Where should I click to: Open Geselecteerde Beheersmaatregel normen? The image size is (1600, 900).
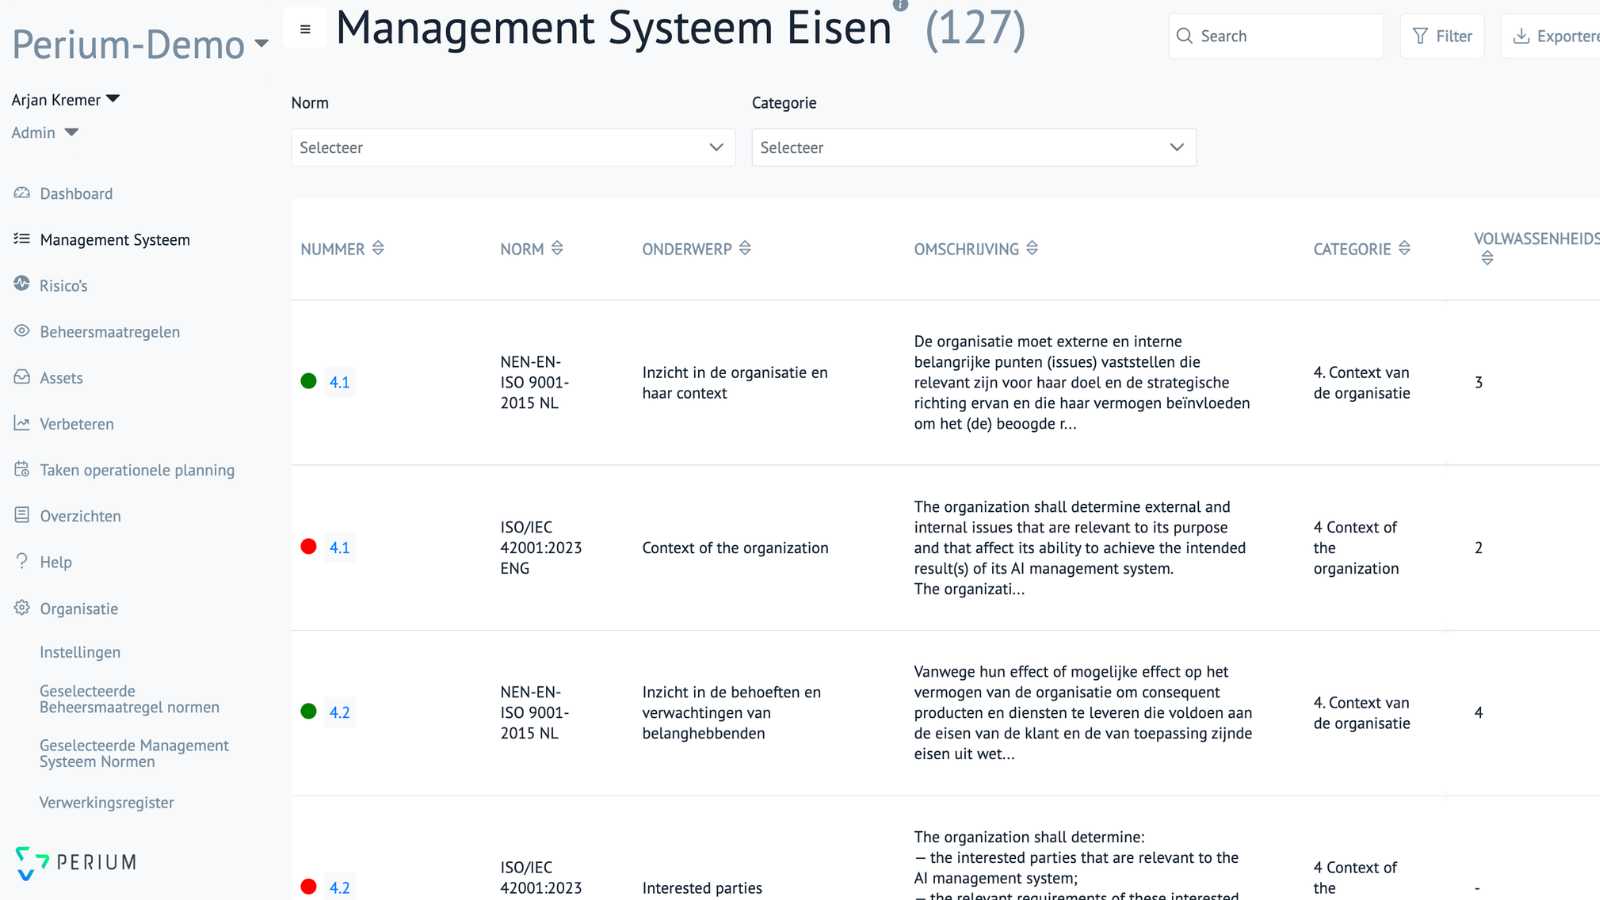coord(129,699)
